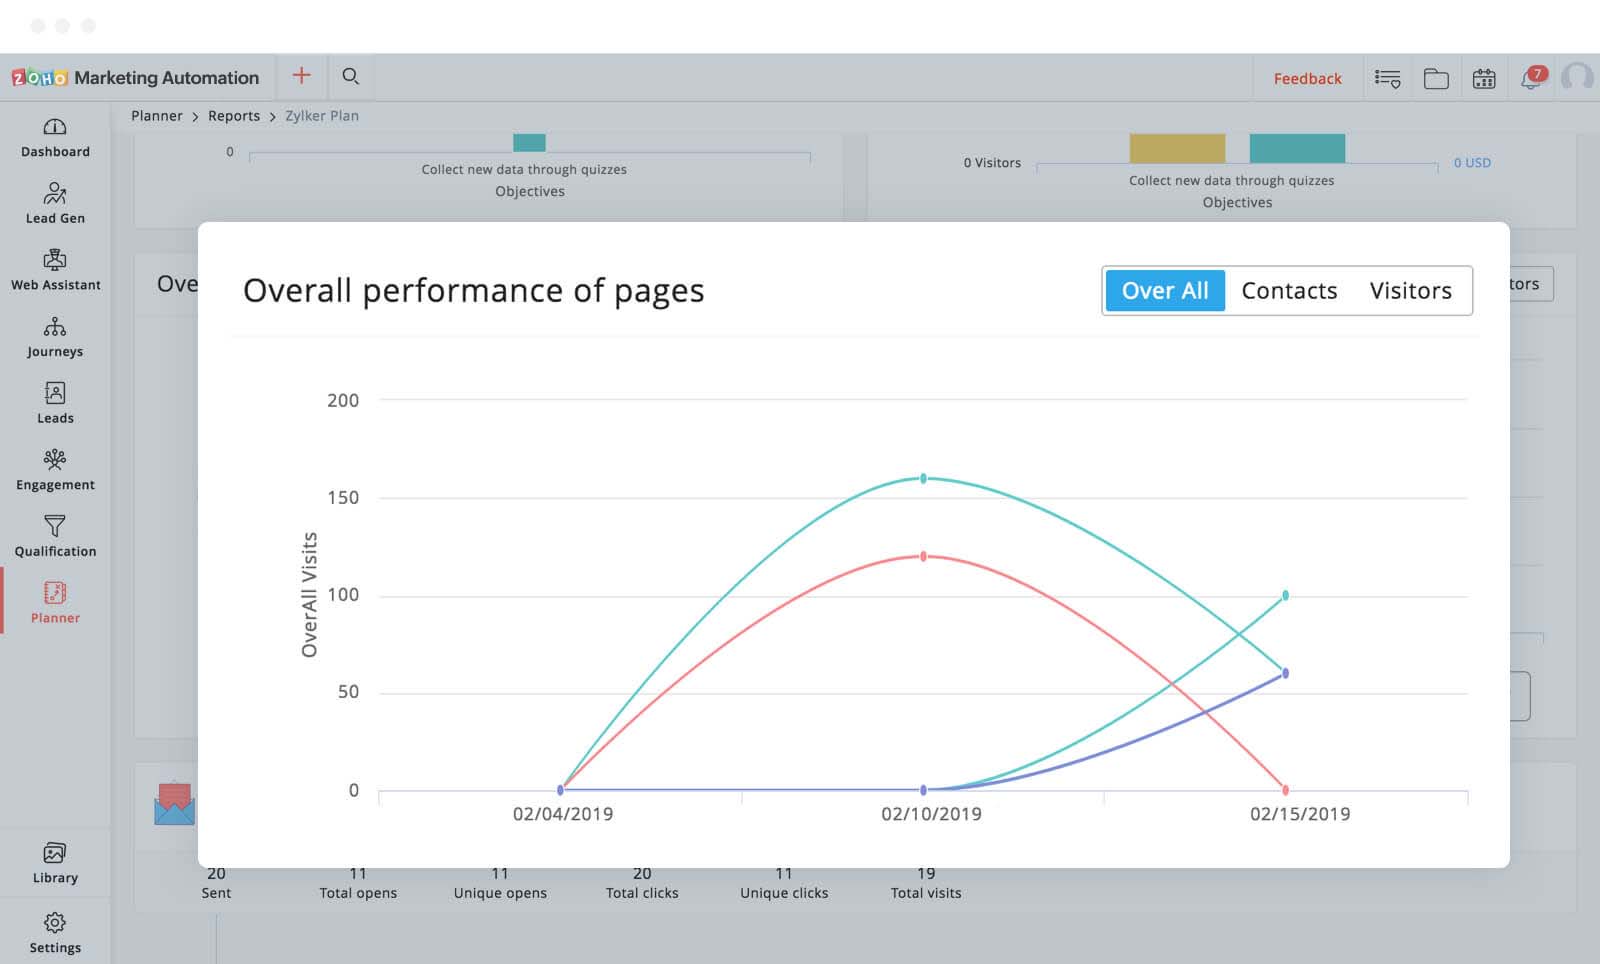Select the Engagement sidebar icon
Viewport: 1600px width, 964px height.
[x=55, y=470]
